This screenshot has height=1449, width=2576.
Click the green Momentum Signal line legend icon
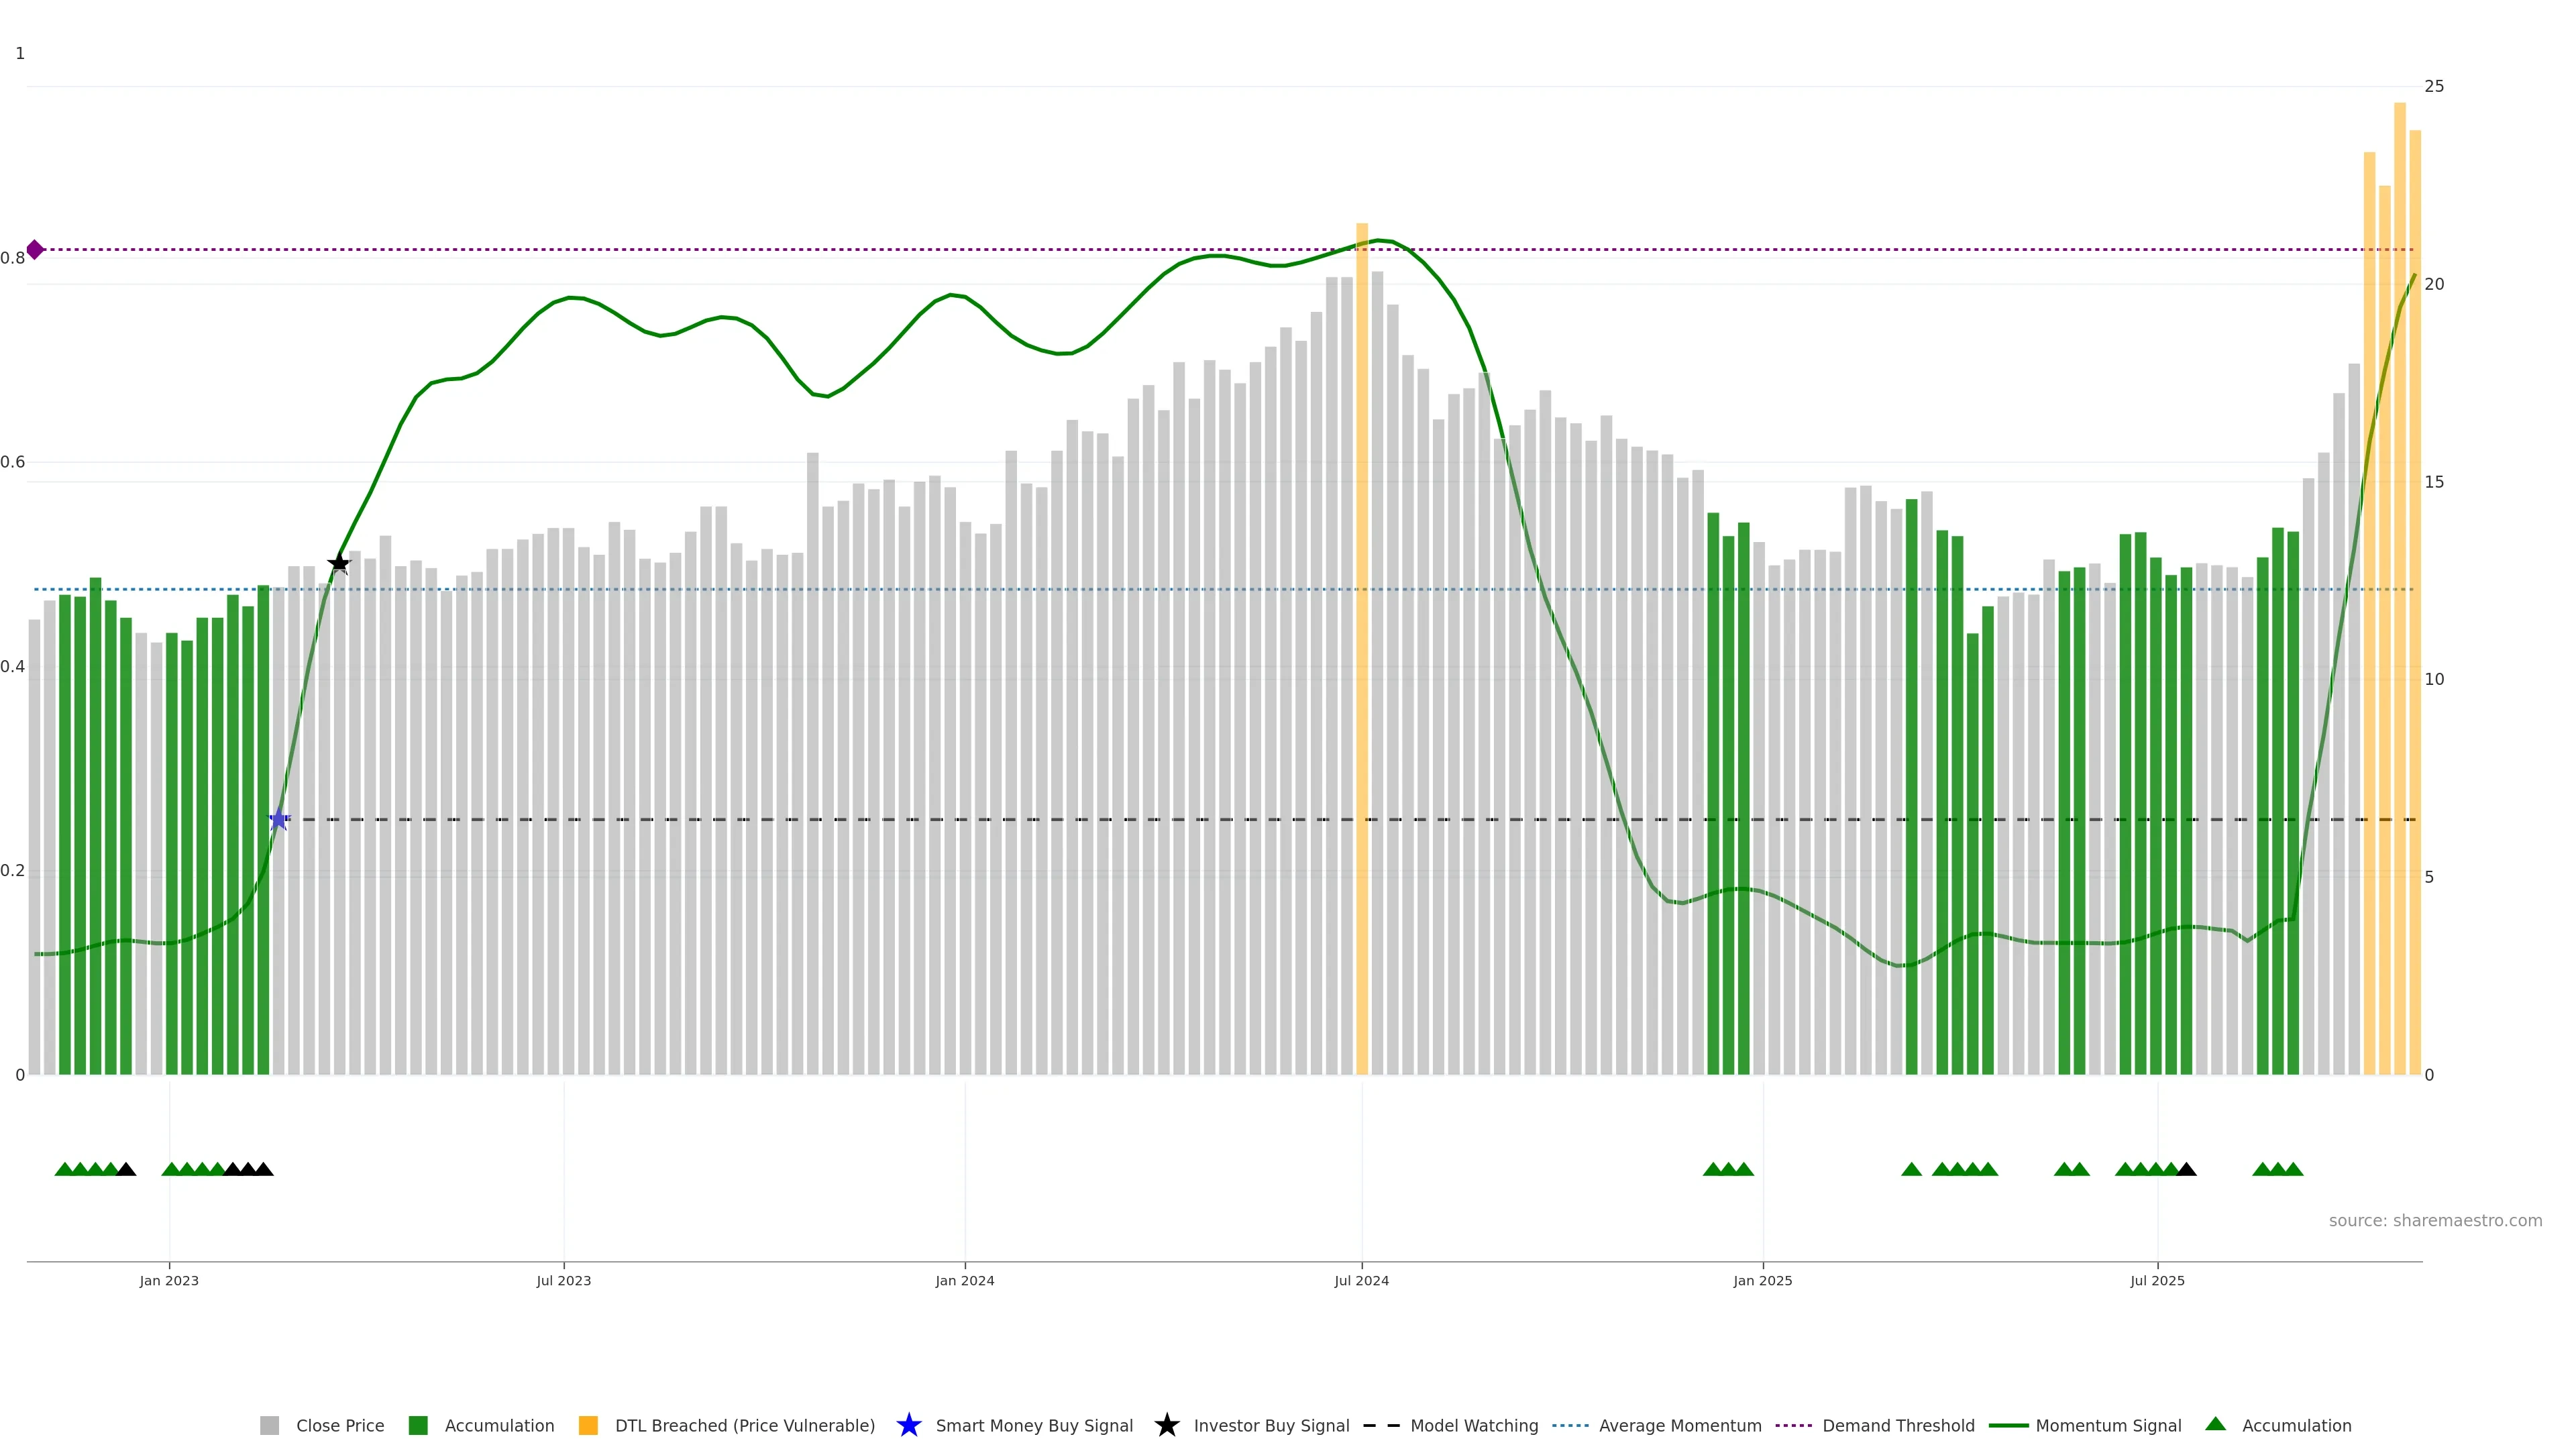pos(2008,1425)
